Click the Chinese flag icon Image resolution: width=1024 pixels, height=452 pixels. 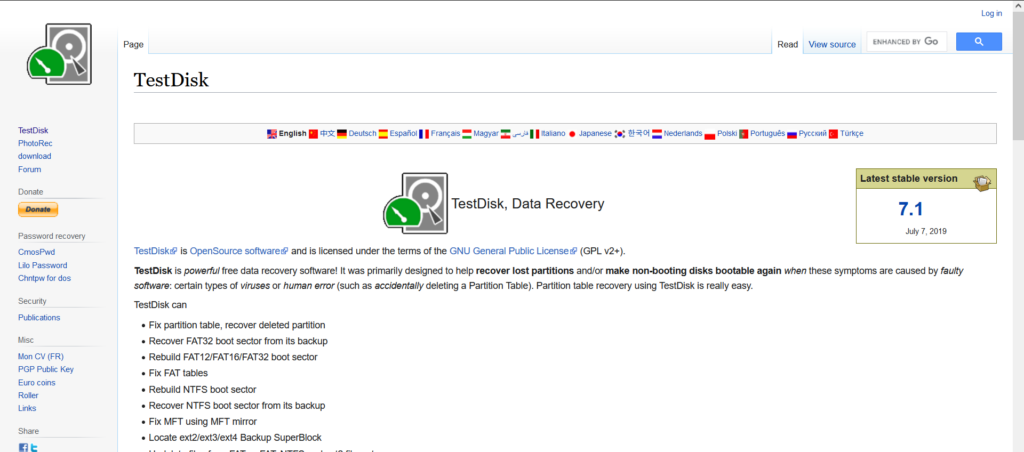tap(313, 134)
